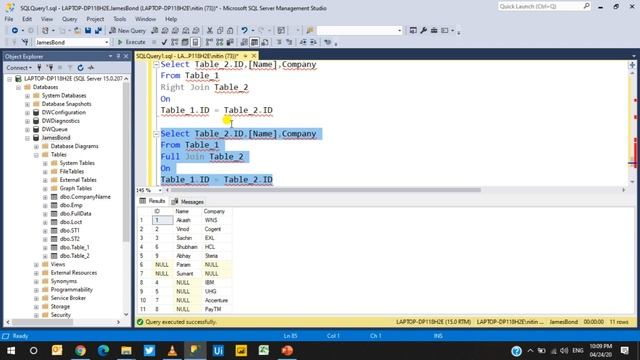Open the View menu
The height and width of the screenshot is (360, 640).
tap(47, 19)
